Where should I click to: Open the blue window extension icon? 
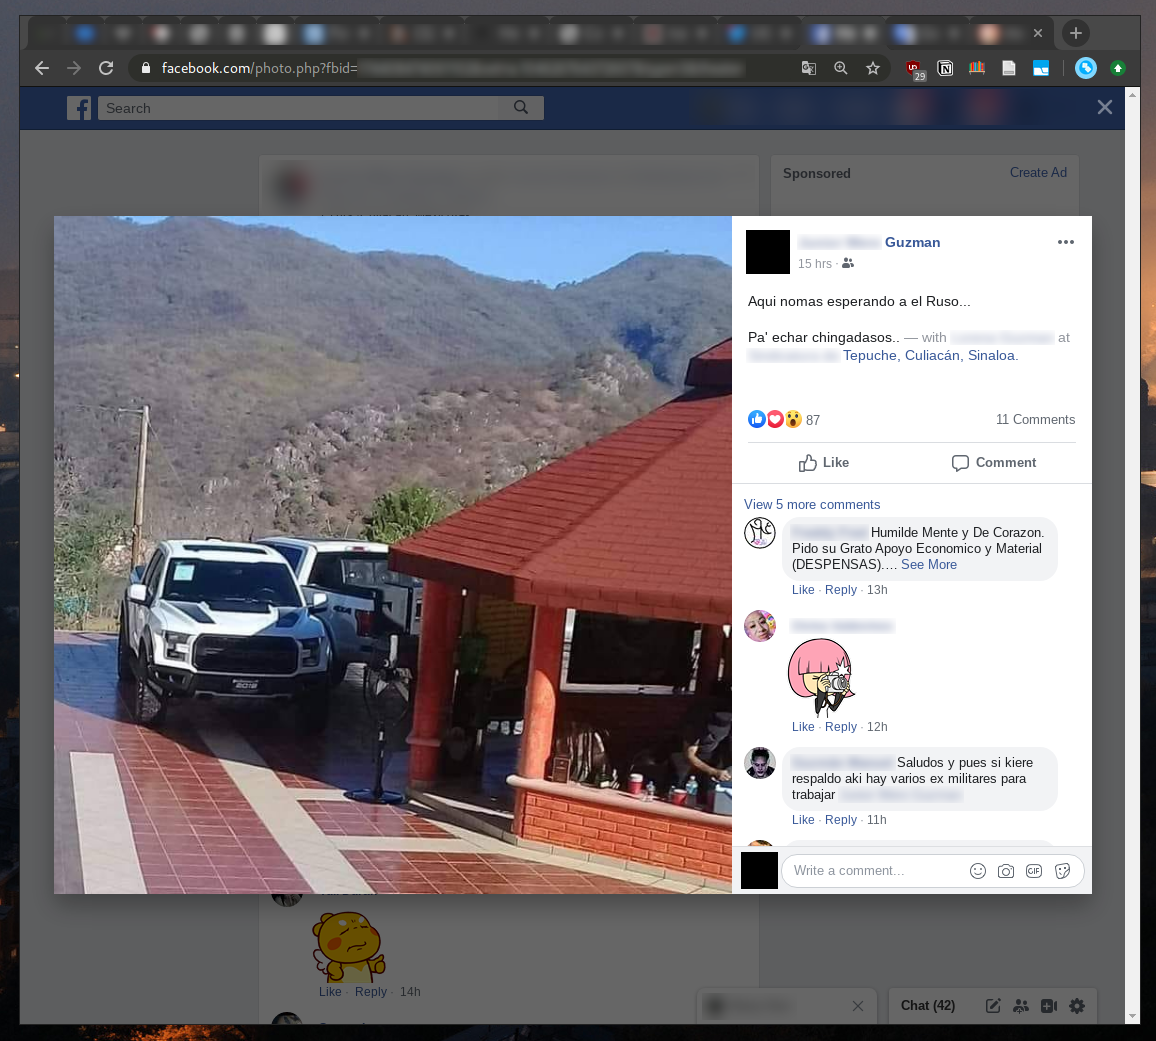pos(1040,69)
